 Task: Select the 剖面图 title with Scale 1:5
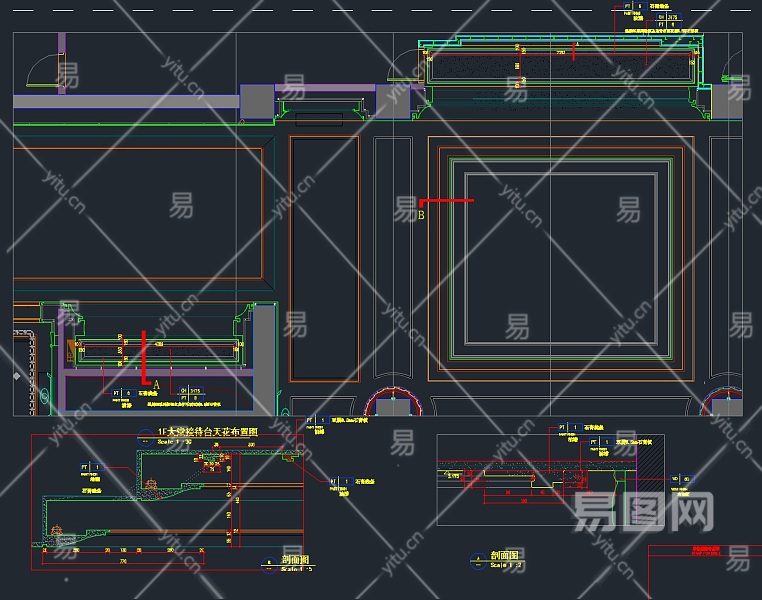[295, 560]
